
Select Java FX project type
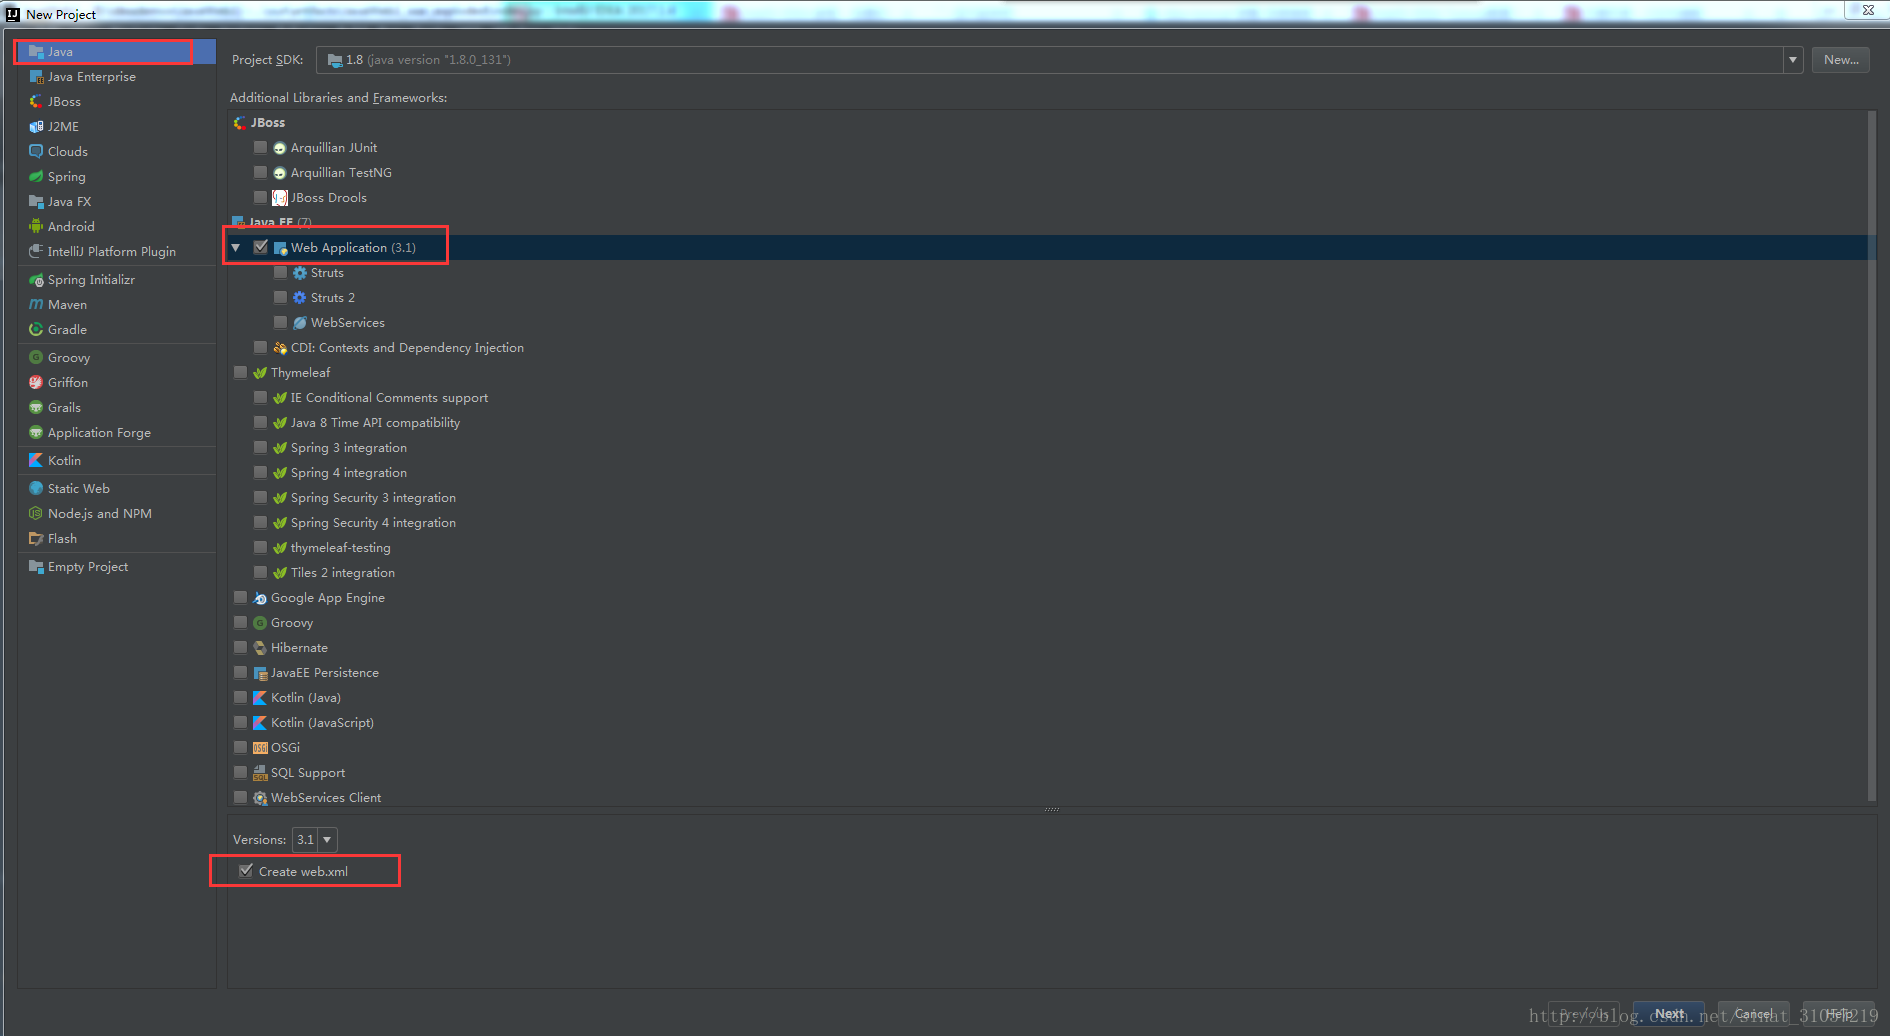tap(116, 201)
